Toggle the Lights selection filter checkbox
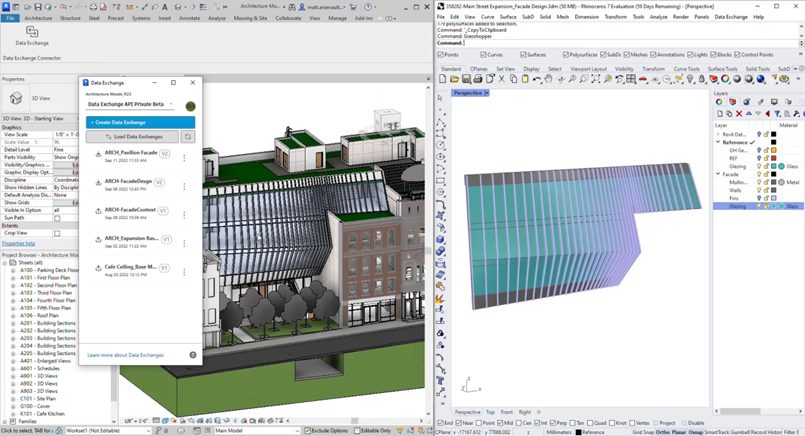 690,54
